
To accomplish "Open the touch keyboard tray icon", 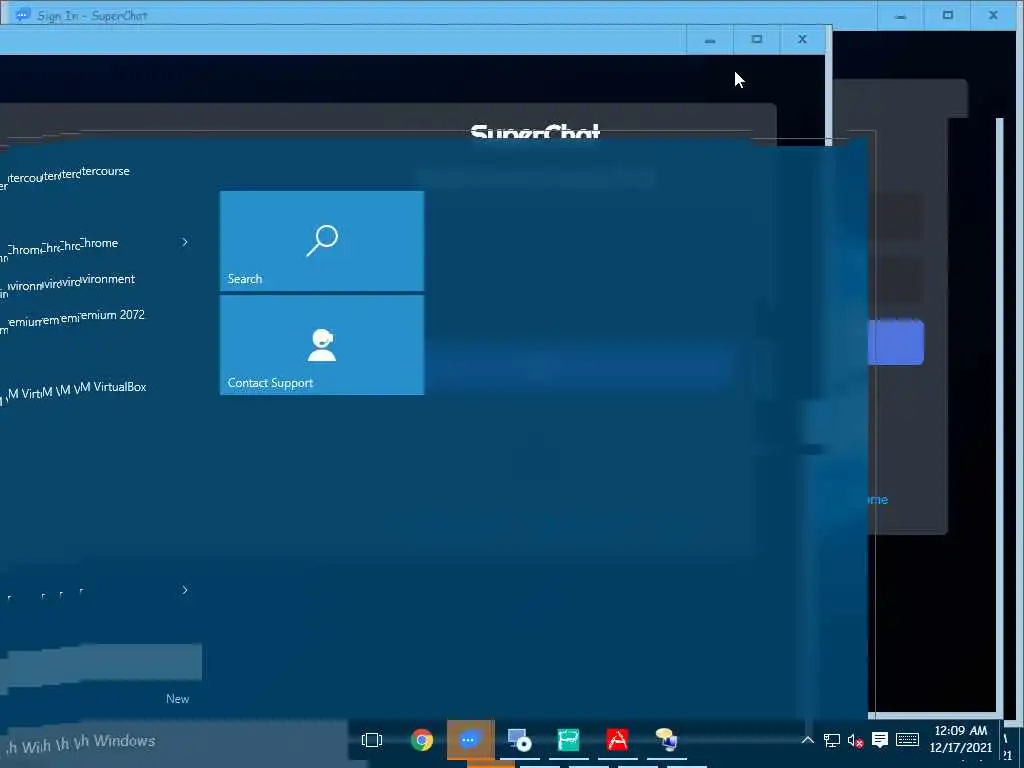I will click(x=908, y=739).
